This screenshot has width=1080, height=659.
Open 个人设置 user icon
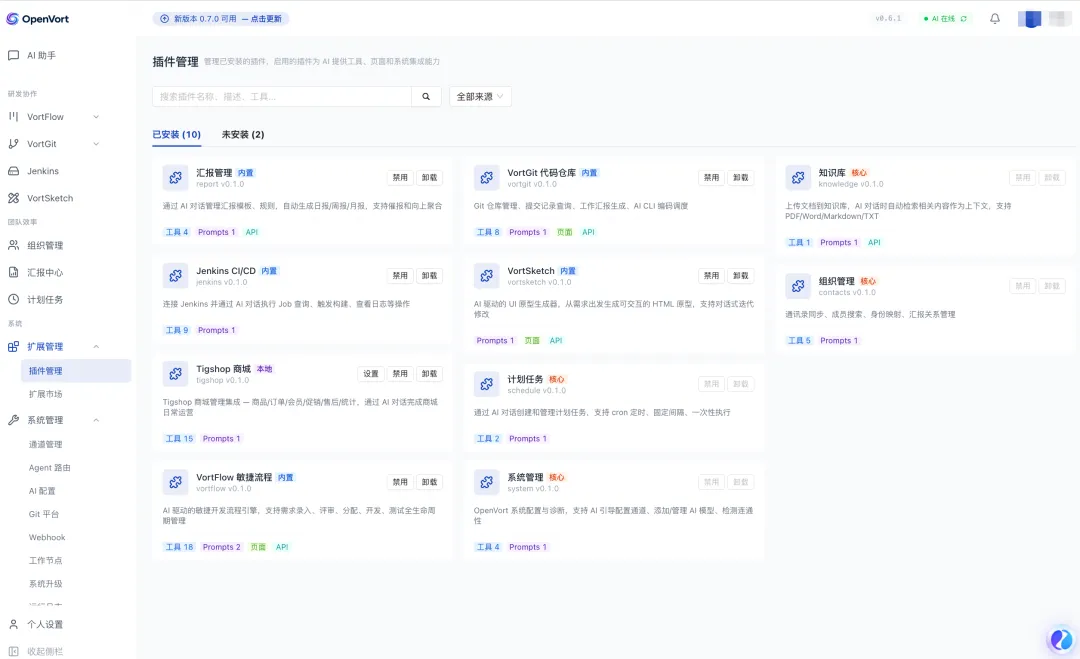(13, 624)
